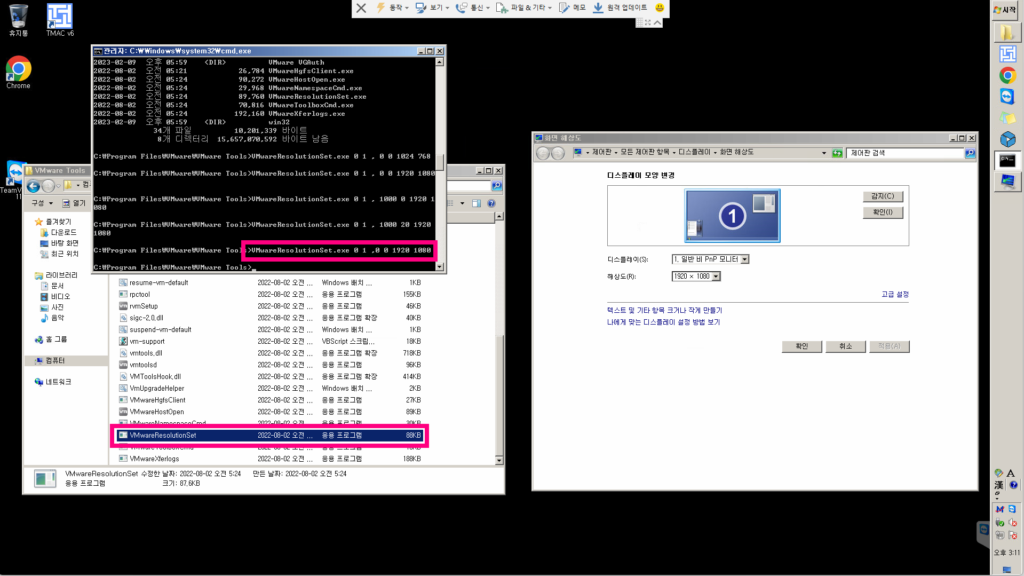This screenshot has width=1024, height=576.
Task: Select the rpctool file row
Action: [270, 295]
